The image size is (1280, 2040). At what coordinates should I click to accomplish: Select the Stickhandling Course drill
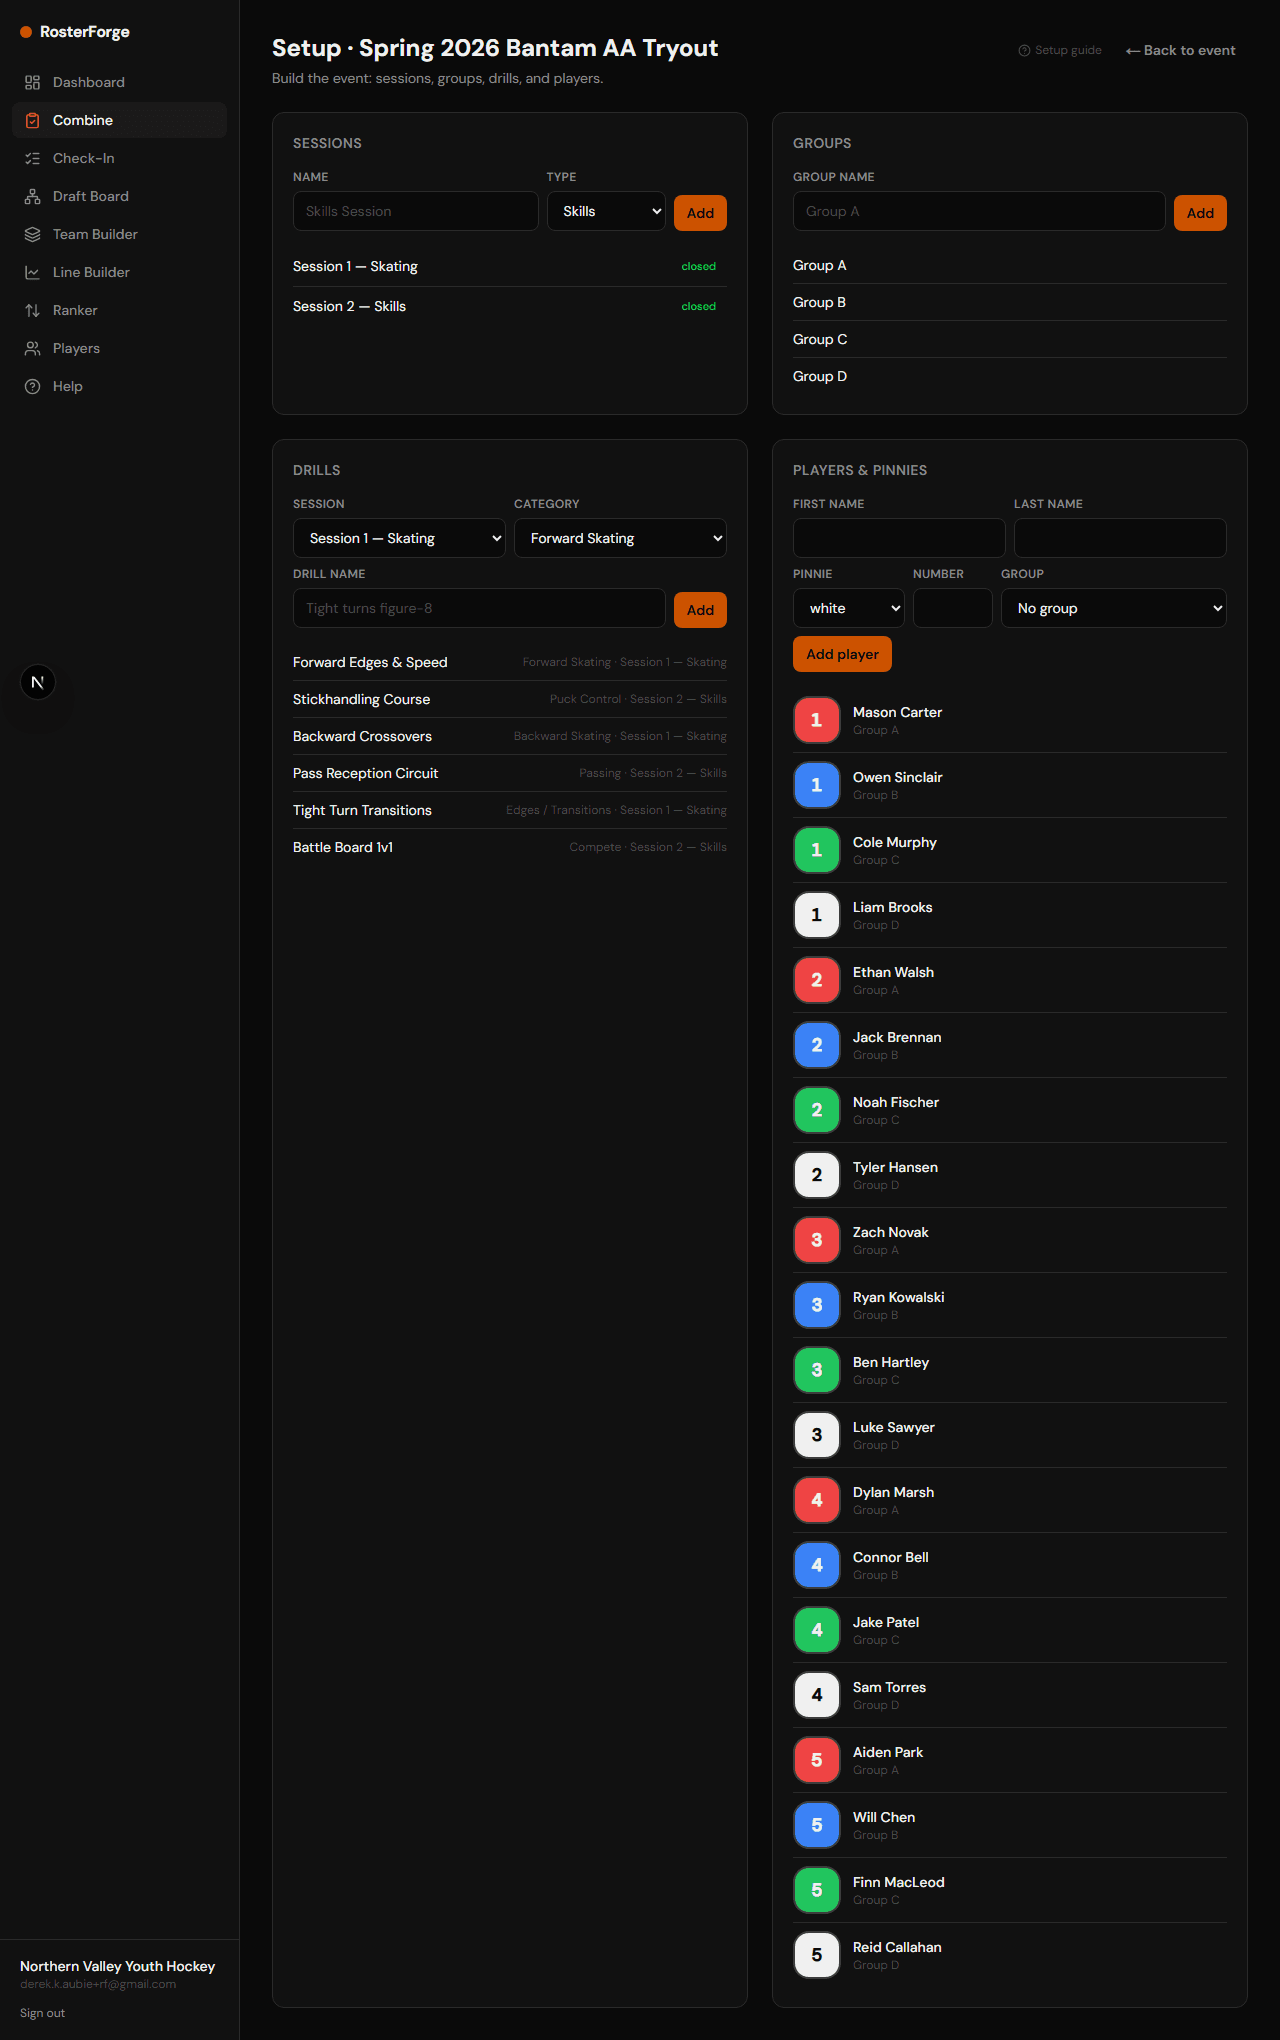[510, 699]
